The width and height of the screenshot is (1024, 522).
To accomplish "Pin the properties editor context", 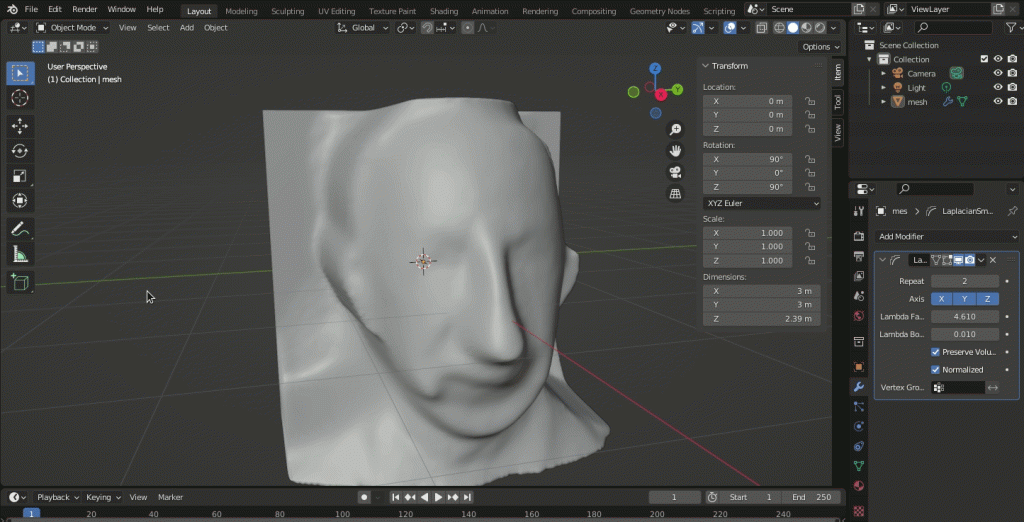I will [1012, 211].
